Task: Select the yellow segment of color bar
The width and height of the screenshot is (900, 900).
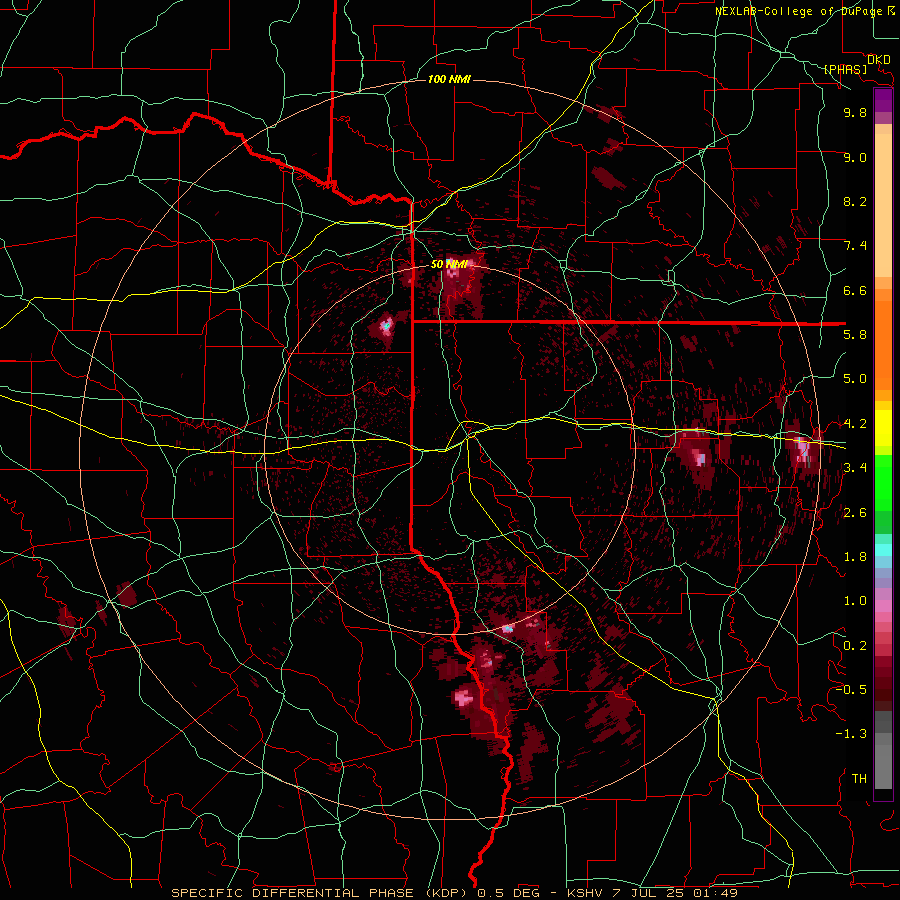Action: (883, 428)
